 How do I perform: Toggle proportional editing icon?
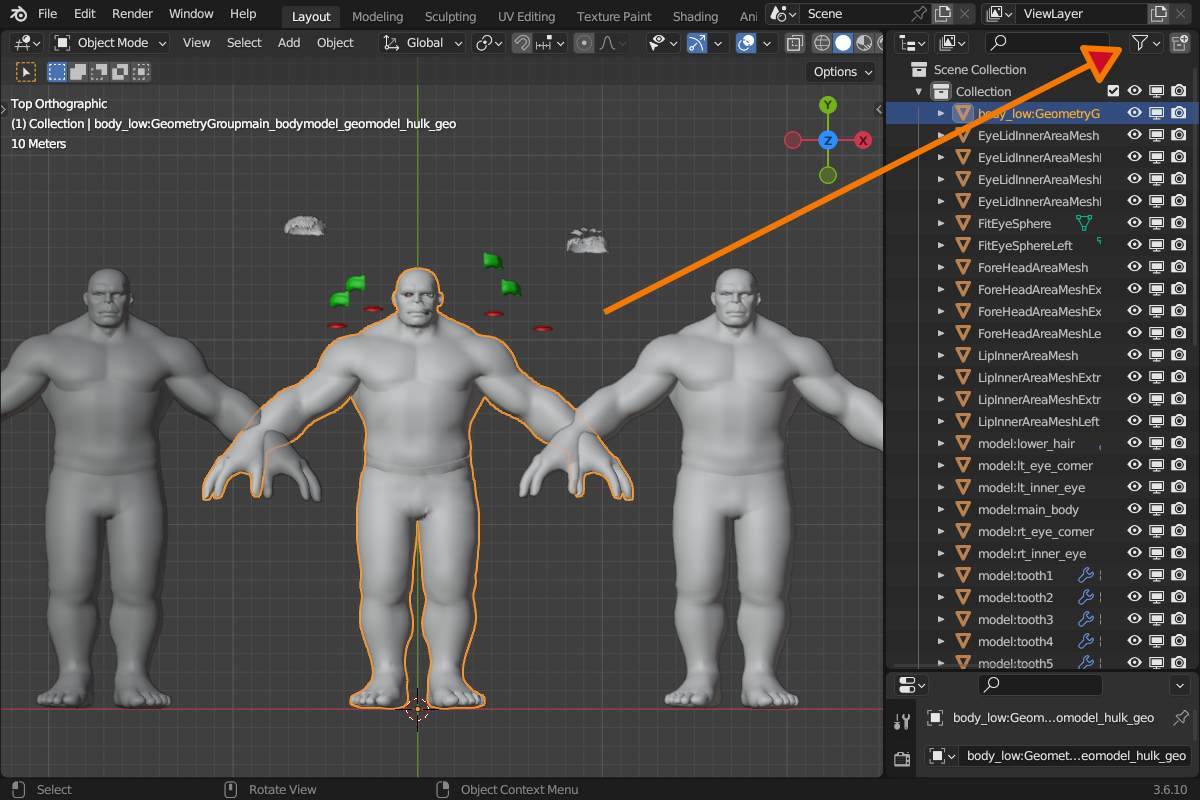coord(584,43)
